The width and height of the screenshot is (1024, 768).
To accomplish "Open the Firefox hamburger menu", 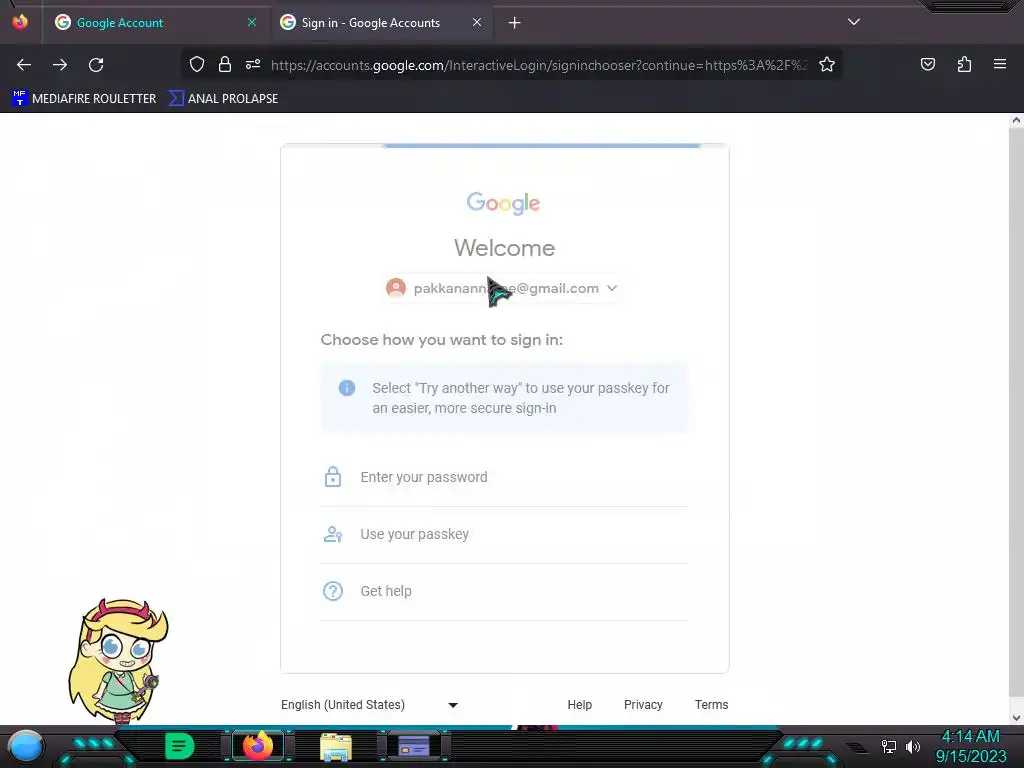I will 1000,64.
